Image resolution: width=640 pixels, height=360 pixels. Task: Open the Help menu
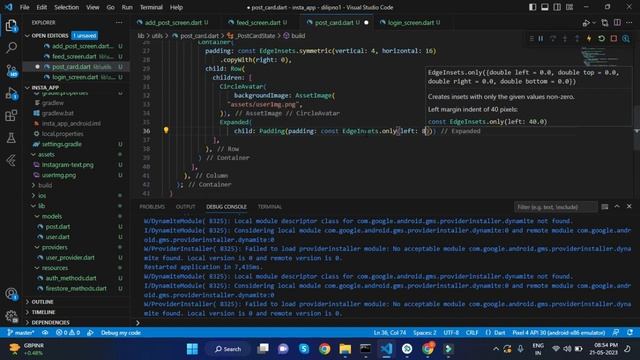click(176, 7)
